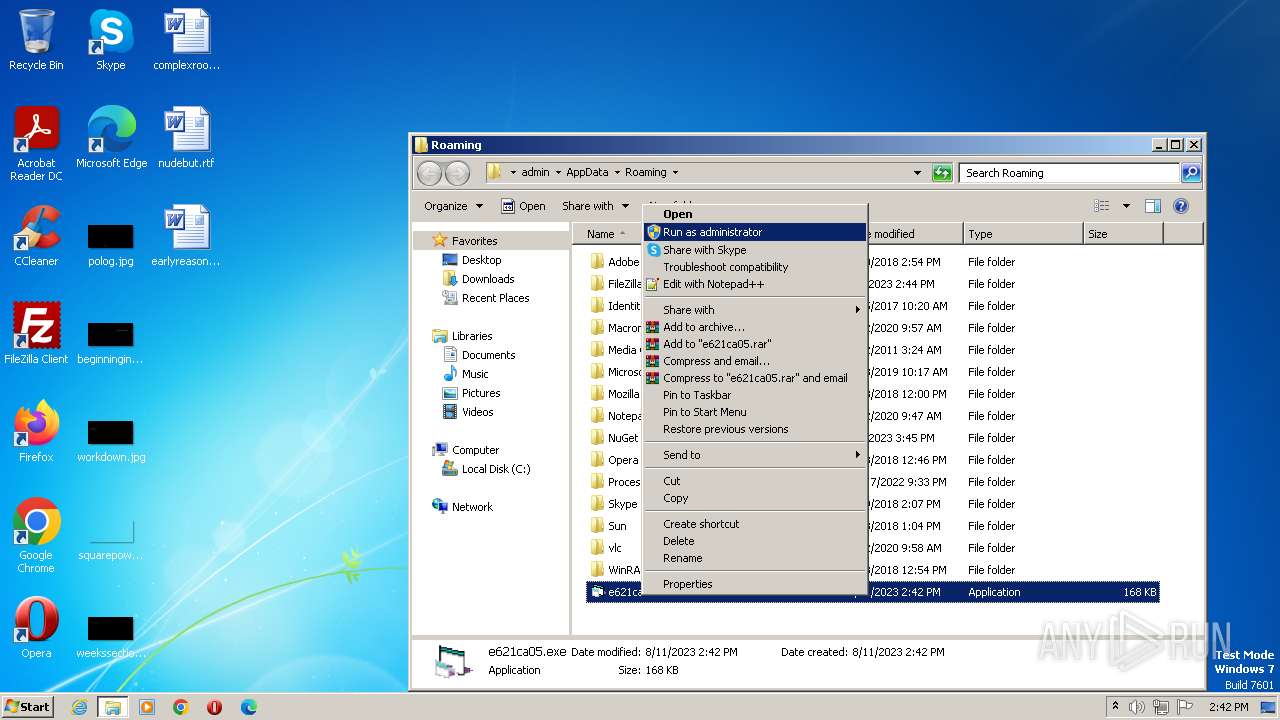Image resolution: width=1280 pixels, height=720 pixels.
Task: Sort by Size column header
Action: pos(1123,234)
